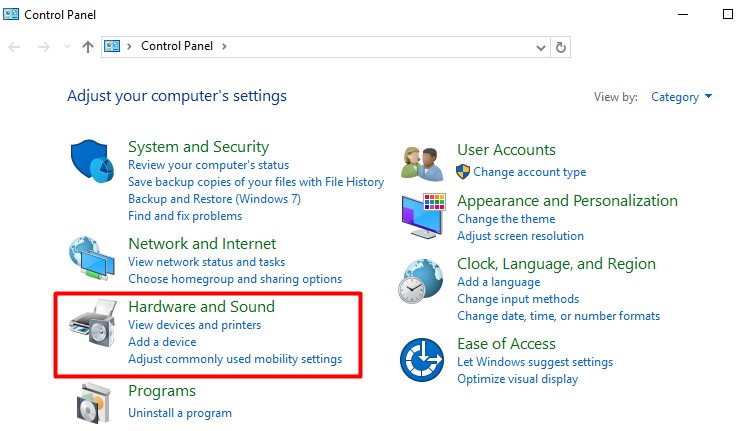Image resolution: width=747 pixels, height=431 pixels.
Task: Open the Appearance and Personalization monitor icon
Action: pyautogui.click(x=422, y=217)
